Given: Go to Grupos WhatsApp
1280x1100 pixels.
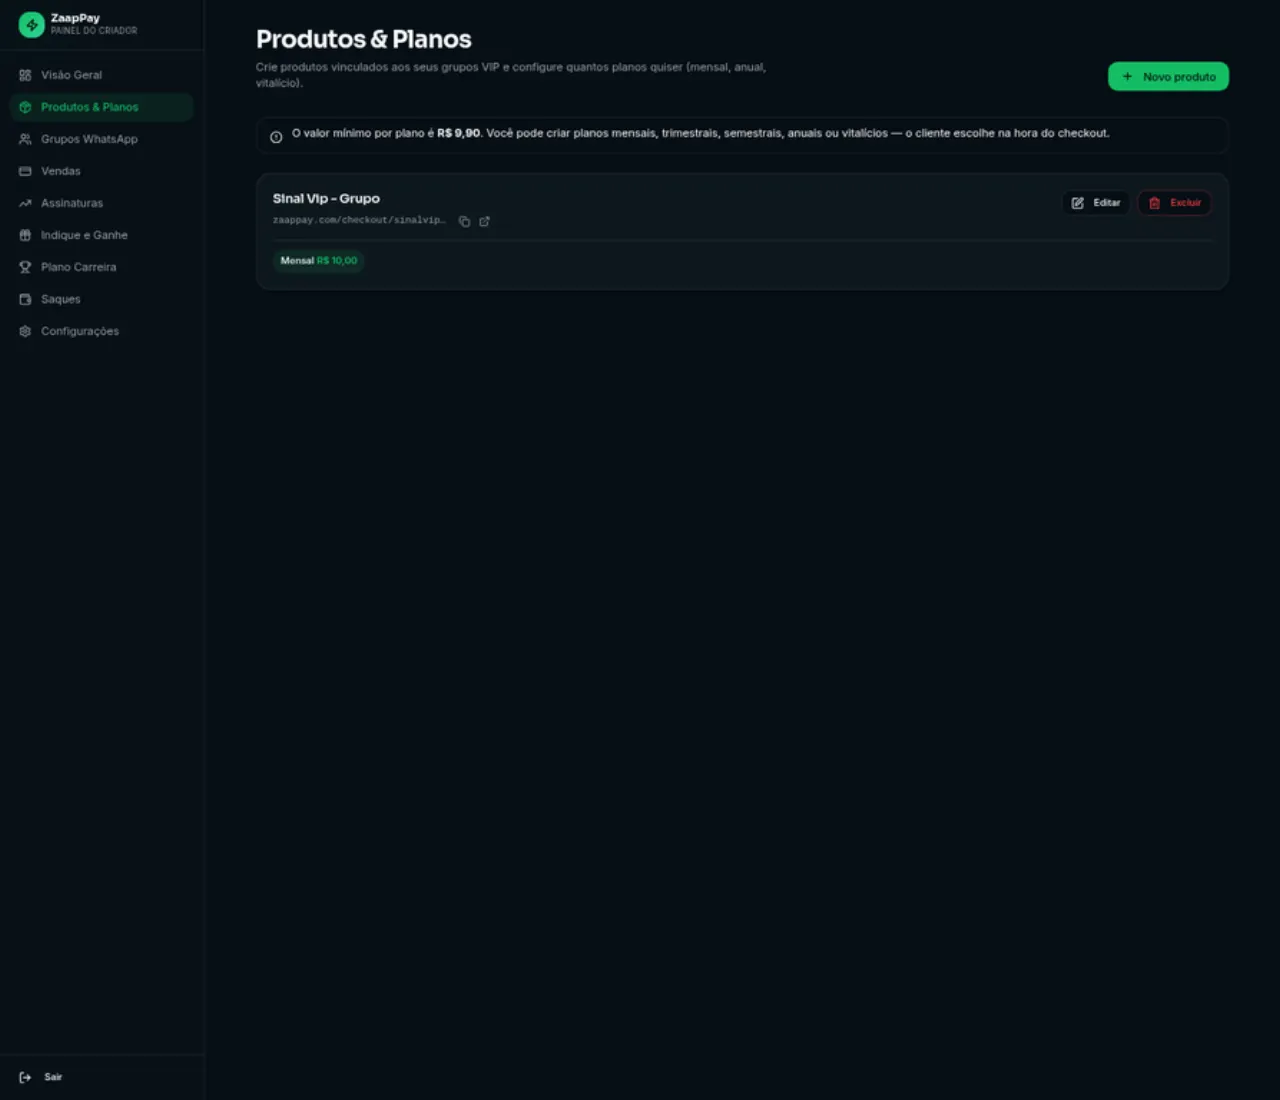Looking at the screenshot, I should (x=101, y=139).
